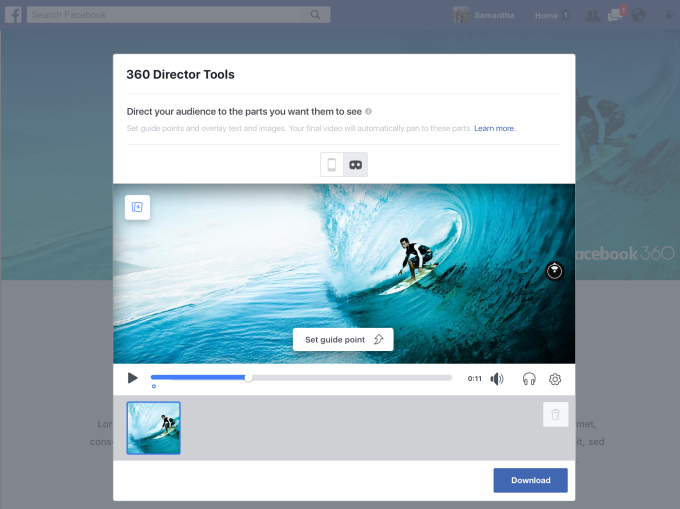Click the add overlay image icon on video
This screenshot has width=680, height=509.
pos(137,207)
